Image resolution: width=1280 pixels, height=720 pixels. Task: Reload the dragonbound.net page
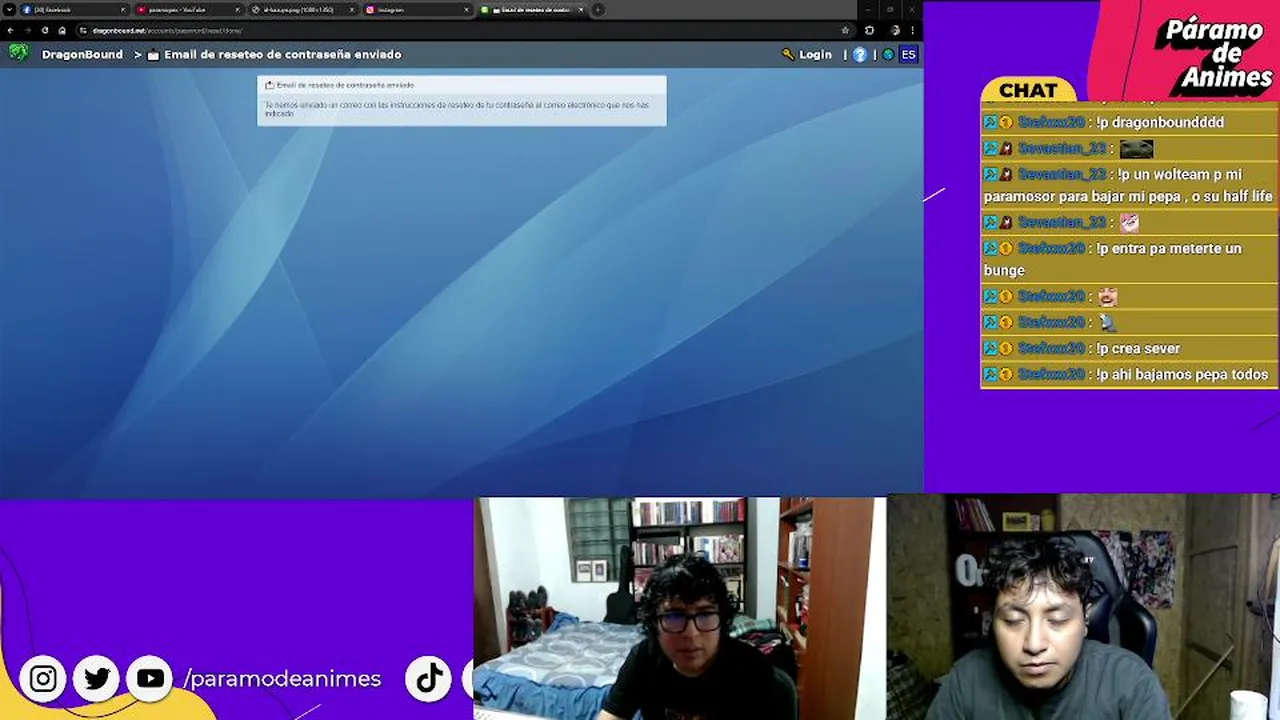click(45, 30)
